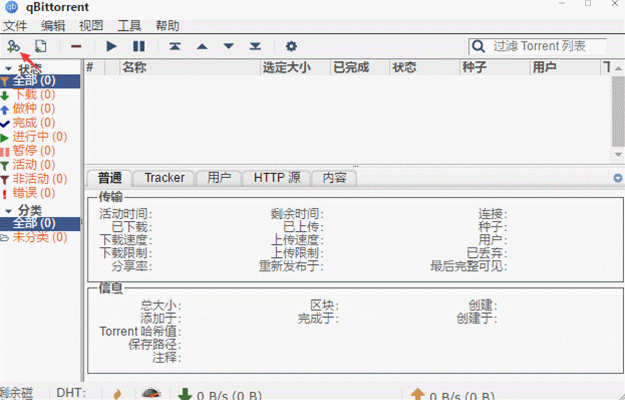The image size is (625, 400).
Task: Click the add torrent file icon
Action: [41, 46]
